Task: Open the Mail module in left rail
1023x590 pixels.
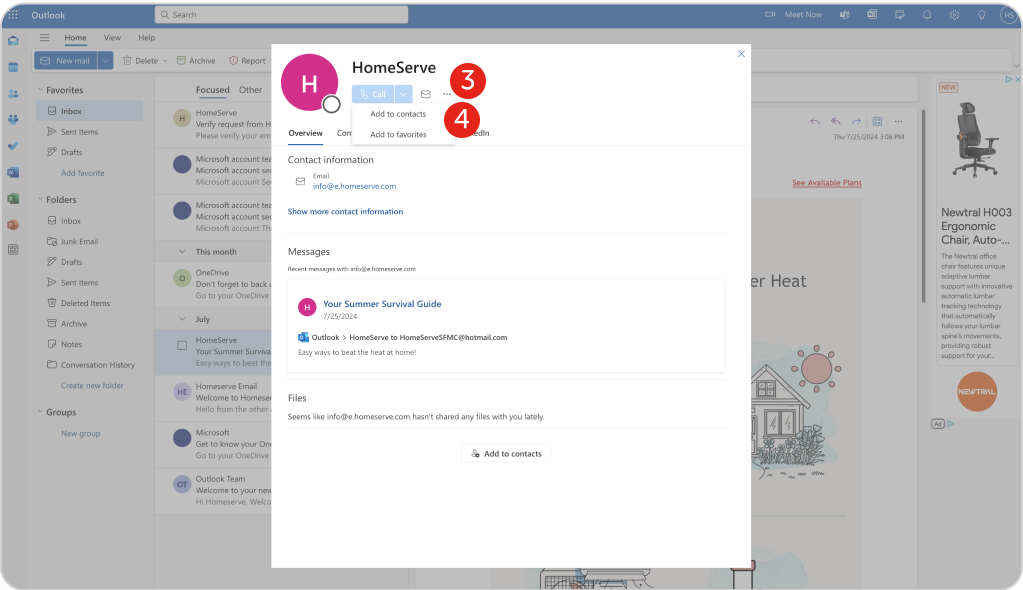Action: coord(13,41)
